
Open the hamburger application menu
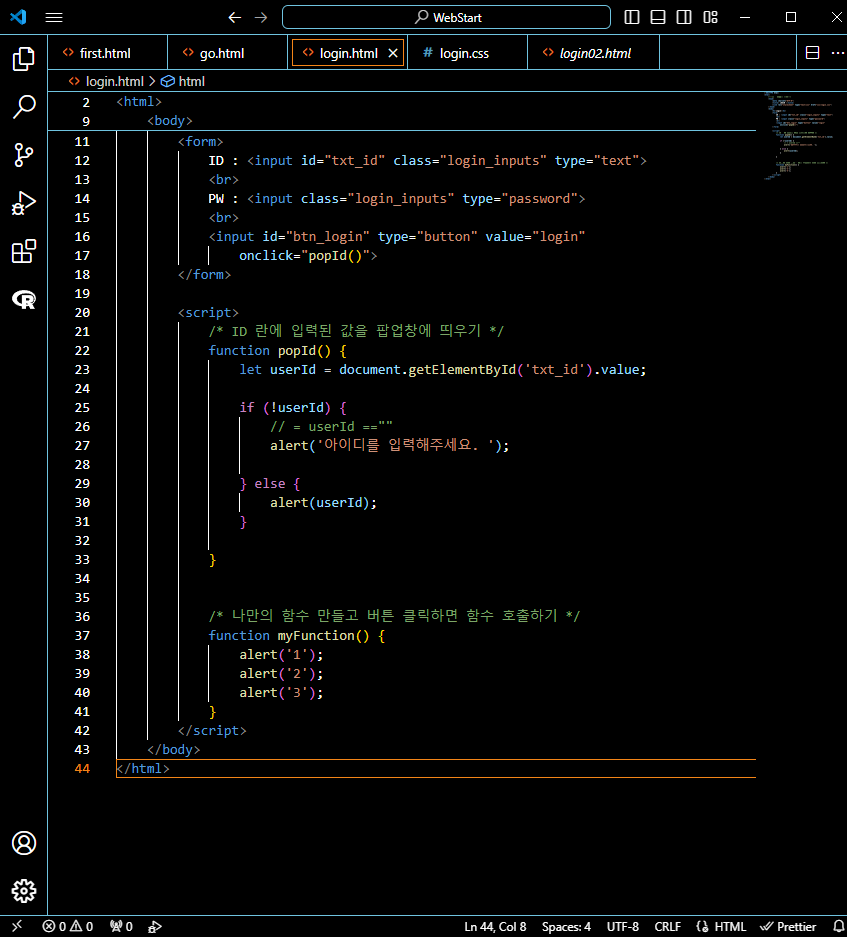coord(54,17)
